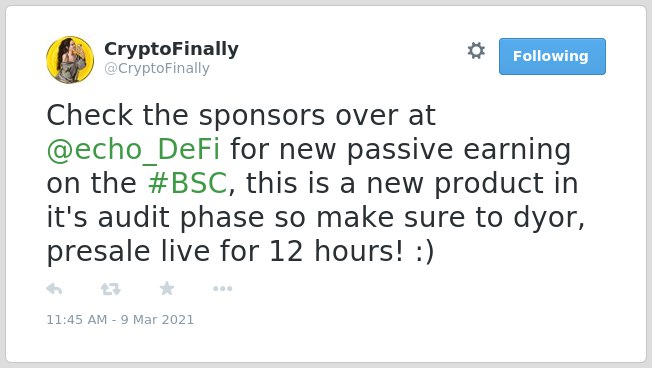Viewport: 652px width, 368px height.
Task: Favorite the tweet with the star icon
Action: (x=167, y=288)
